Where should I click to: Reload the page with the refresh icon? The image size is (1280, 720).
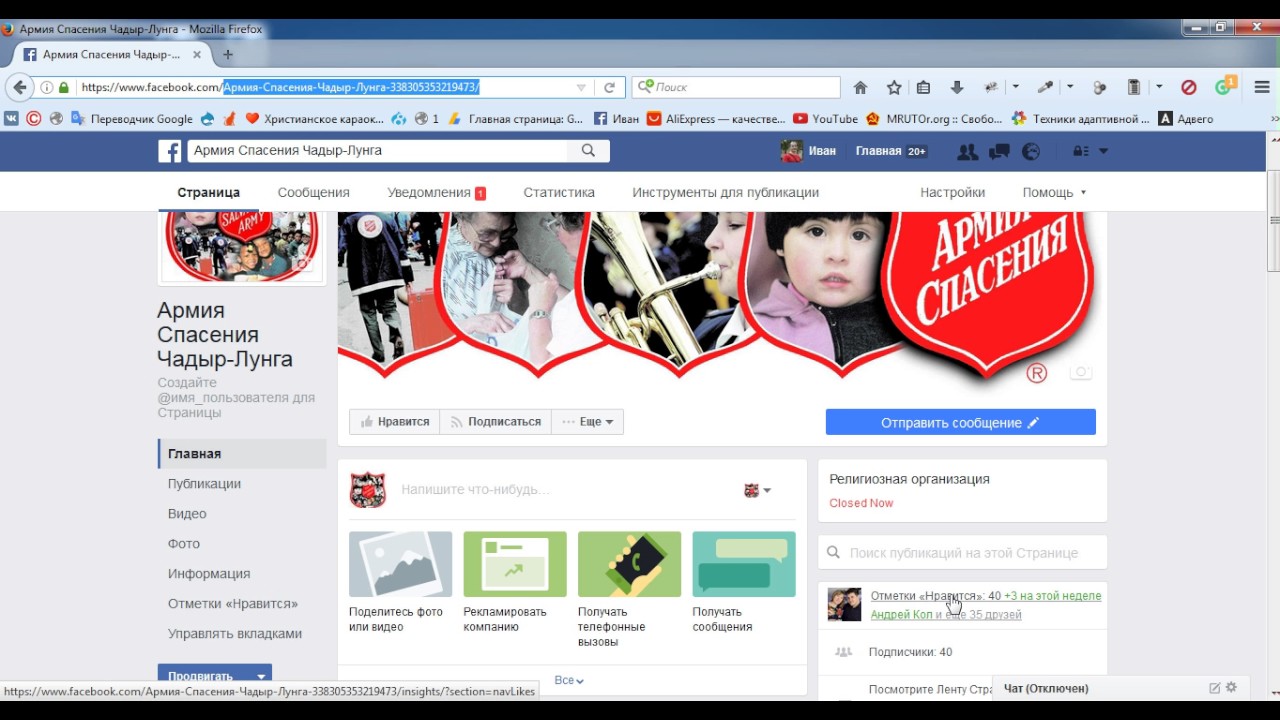(x=609, y=88)
